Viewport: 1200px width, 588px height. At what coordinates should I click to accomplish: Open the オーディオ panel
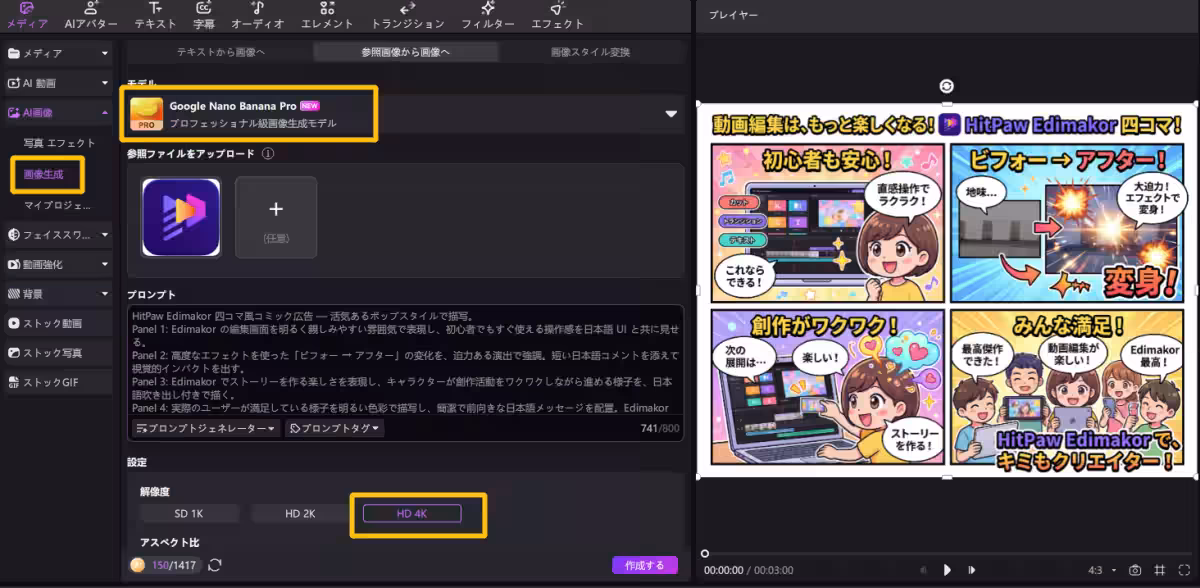[x=257, y=16]
